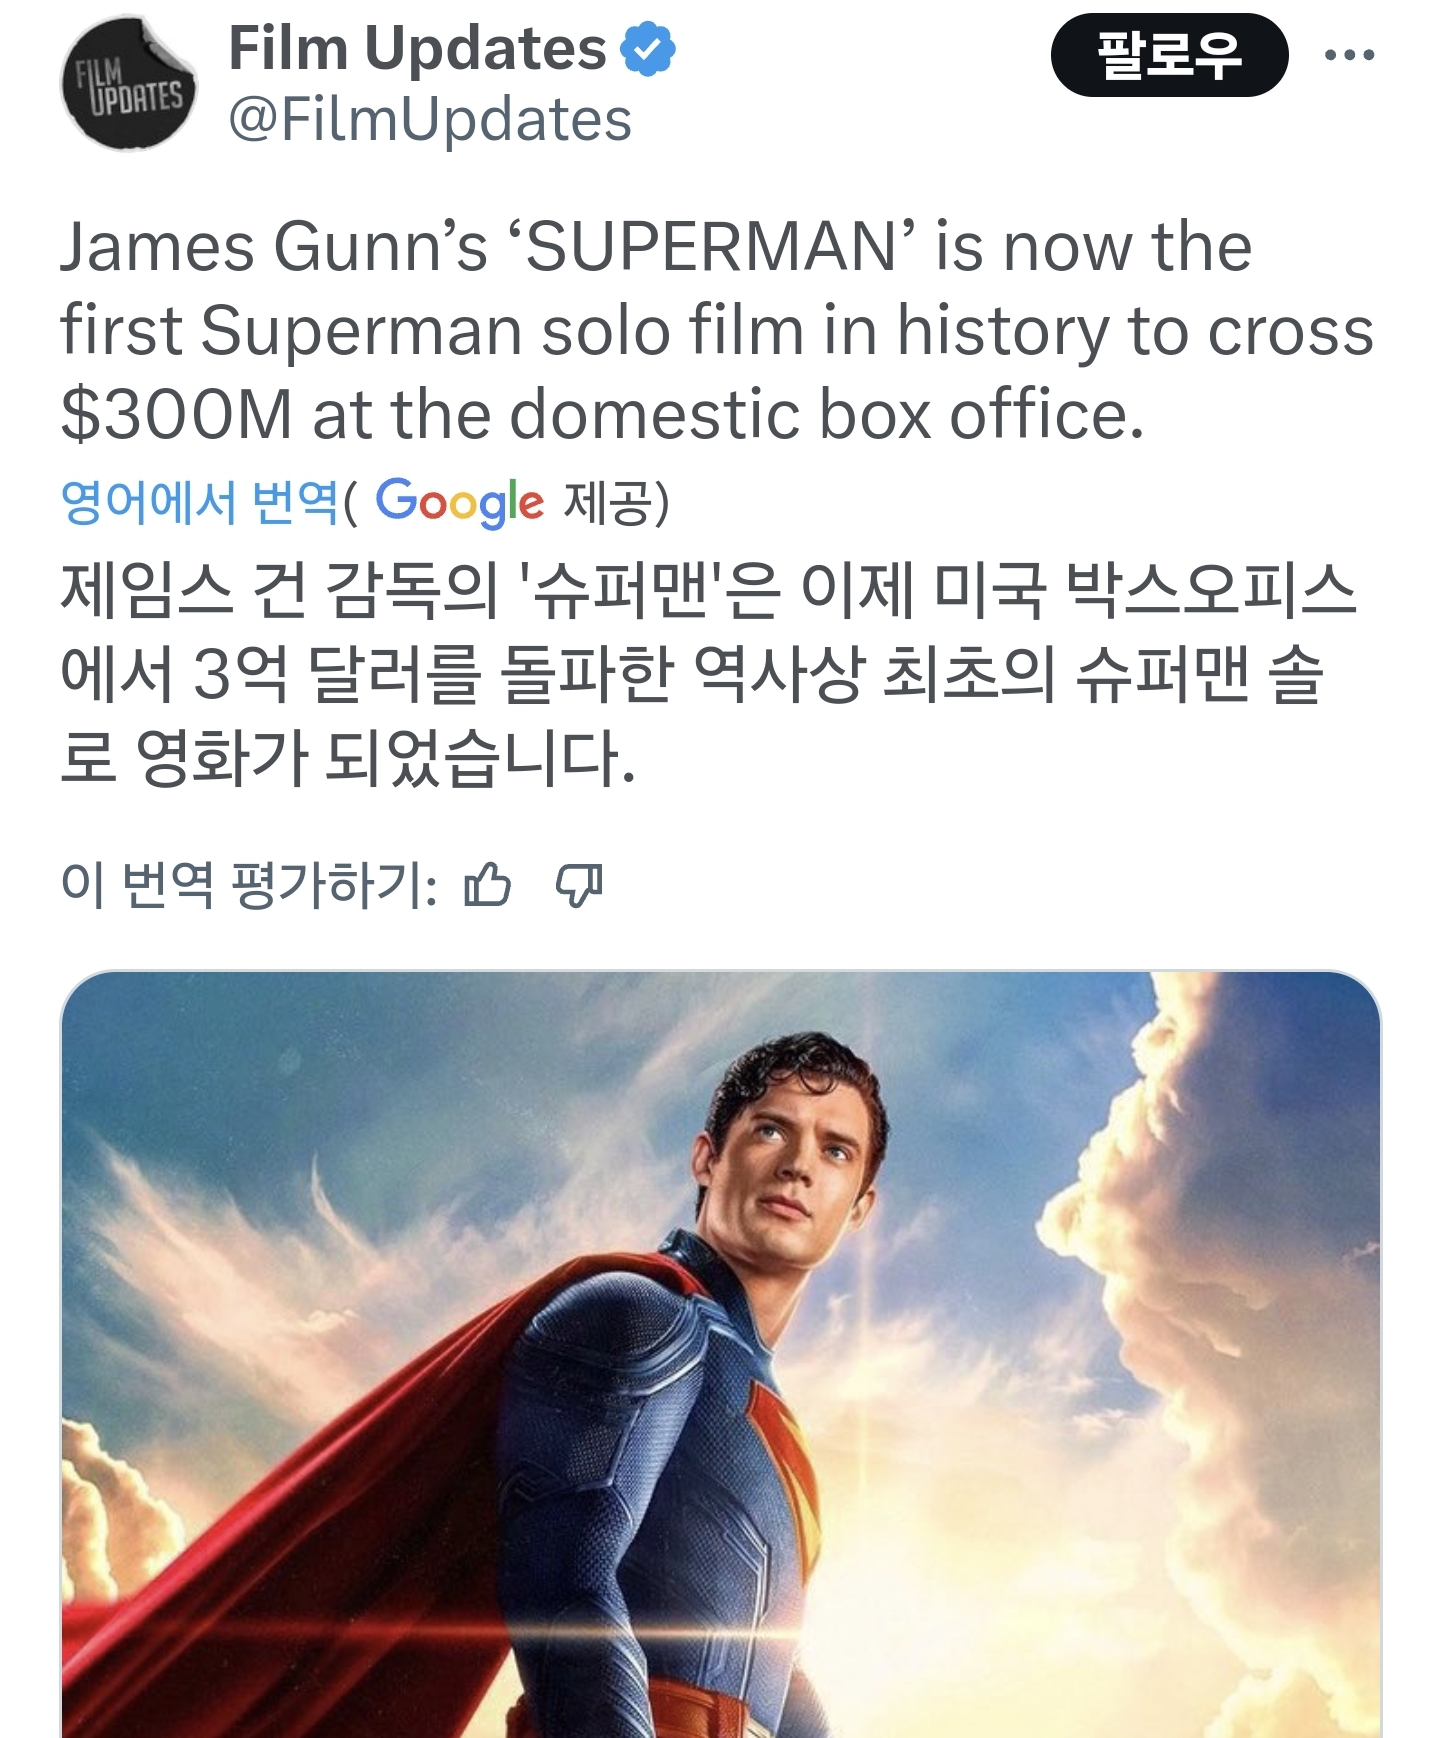Rate the translation with thumbs up
The image size is (1440, 1738).
487,885
